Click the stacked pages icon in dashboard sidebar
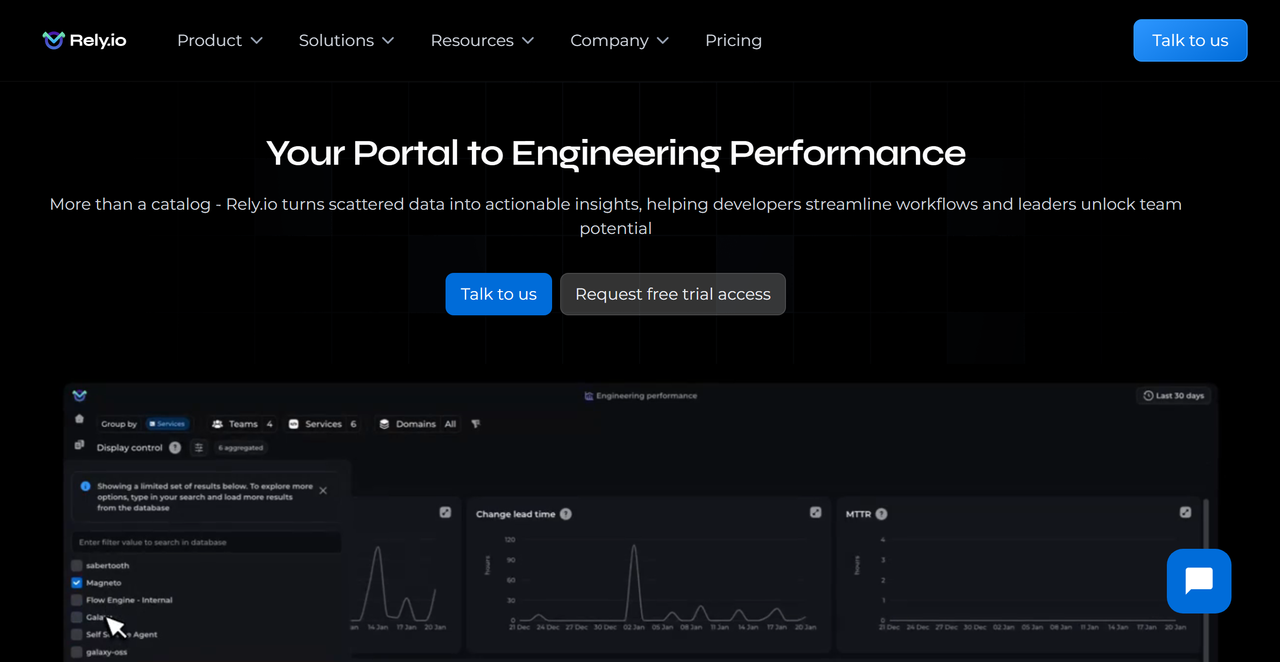1280x662 pixels. tap(80, 445)
